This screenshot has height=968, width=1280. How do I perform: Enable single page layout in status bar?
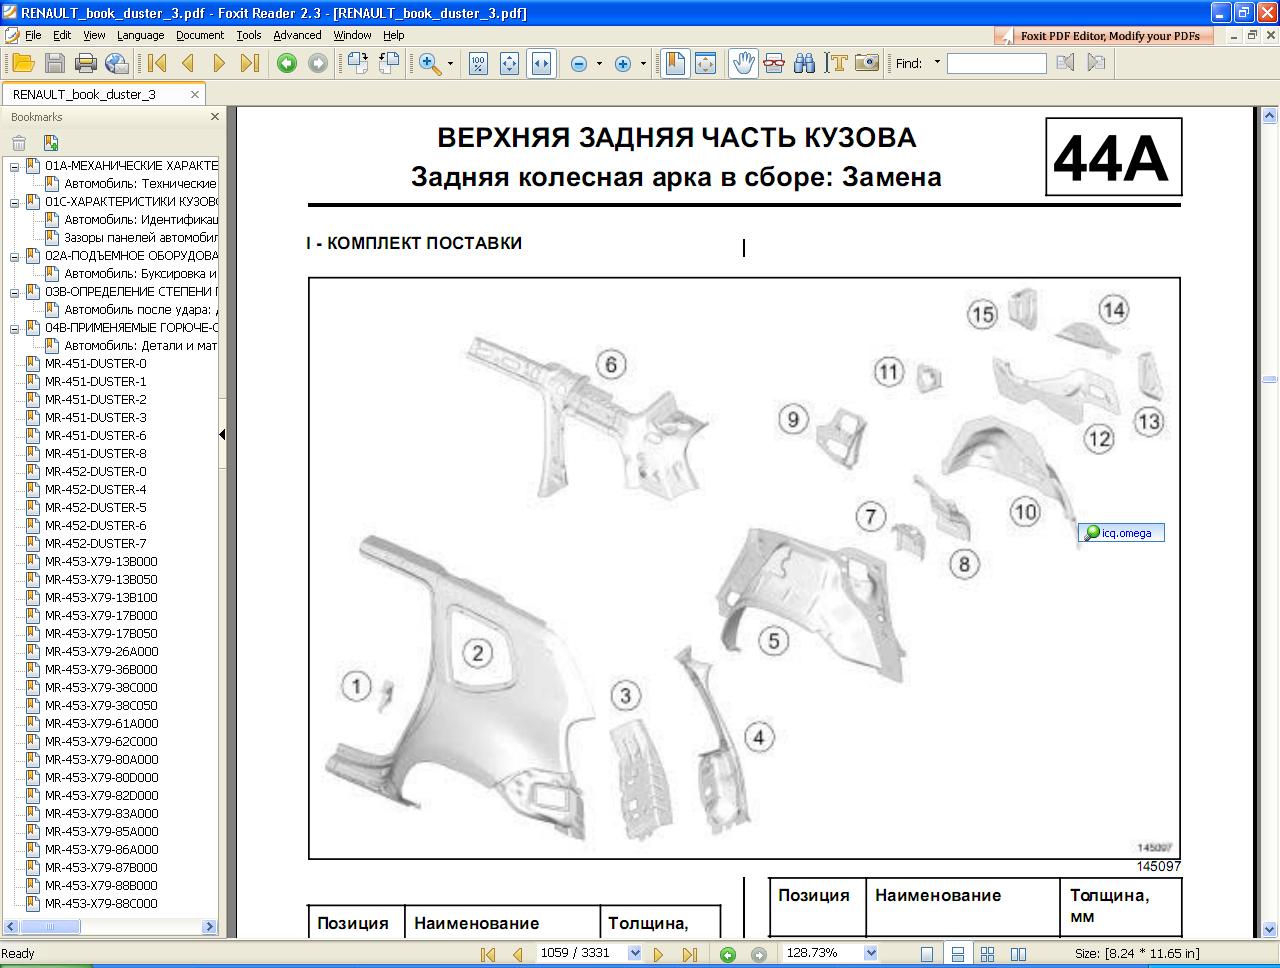[927, 954]
